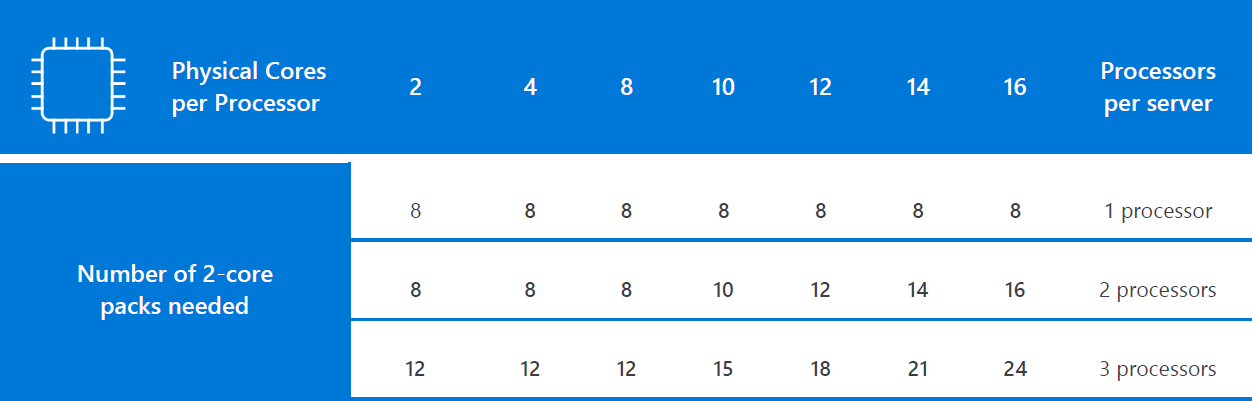The height and width of the screenshot is (401, 1252).
Task: Click the processor chip icon
Action: (x=78, y=85)
